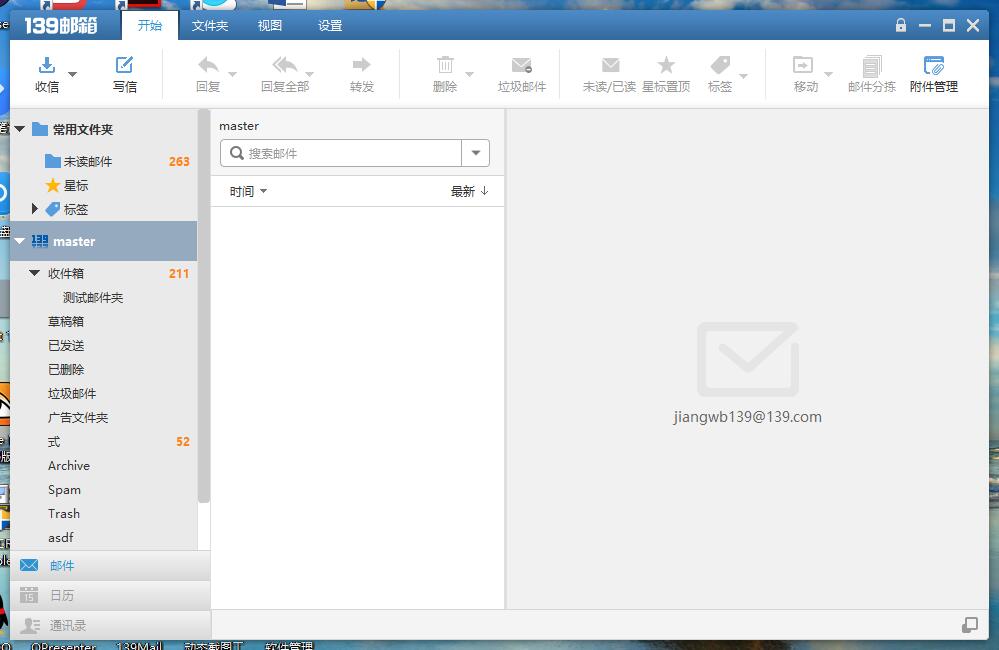The image size is (999, 650).
Task: Switch to the 邮件 mail view
Action: (x=110, y=565)
